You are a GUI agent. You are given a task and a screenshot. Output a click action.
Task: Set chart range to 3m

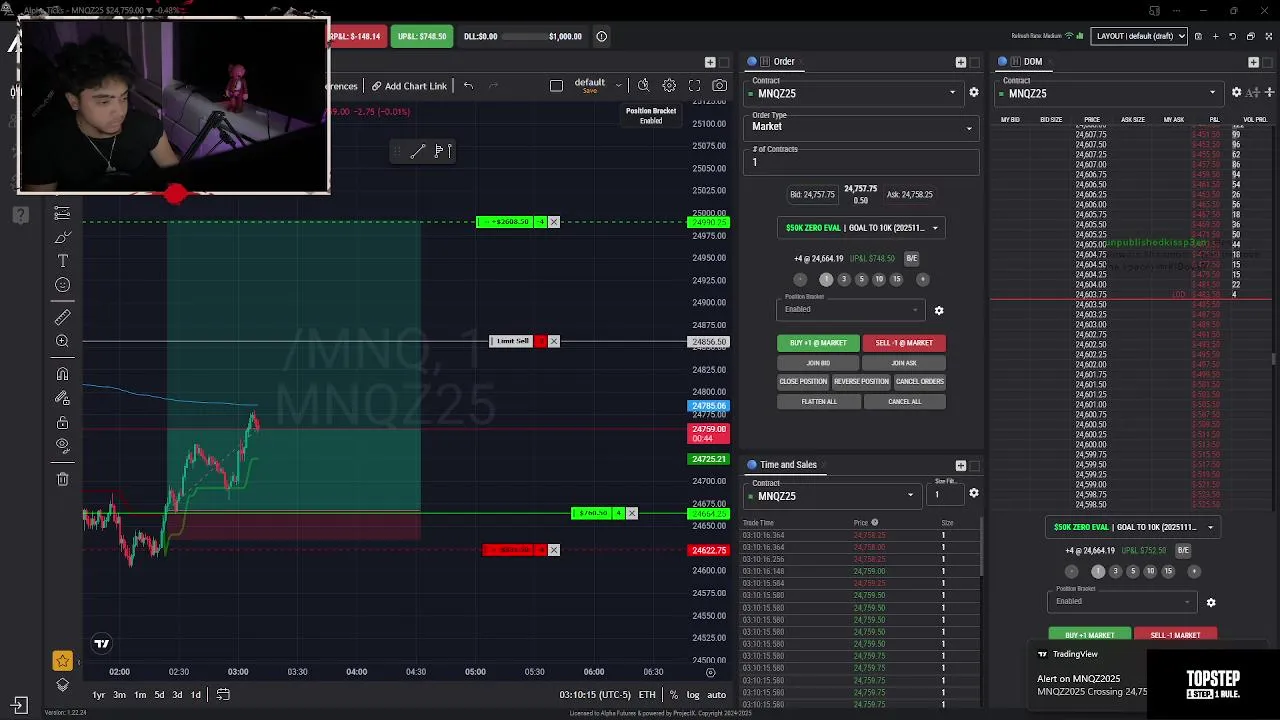click(119, 695)
